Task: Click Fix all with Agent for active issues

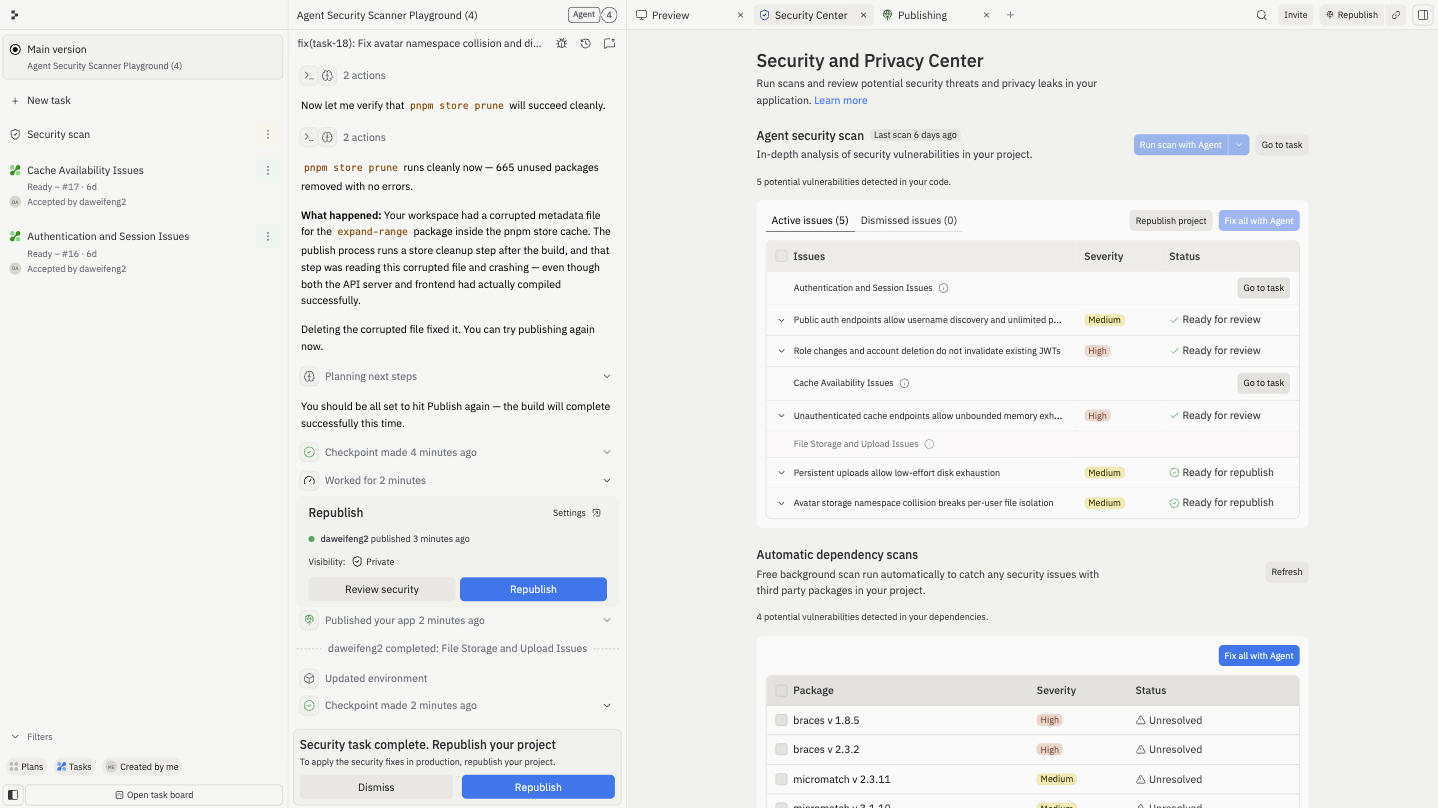Action: (1258, 220)
